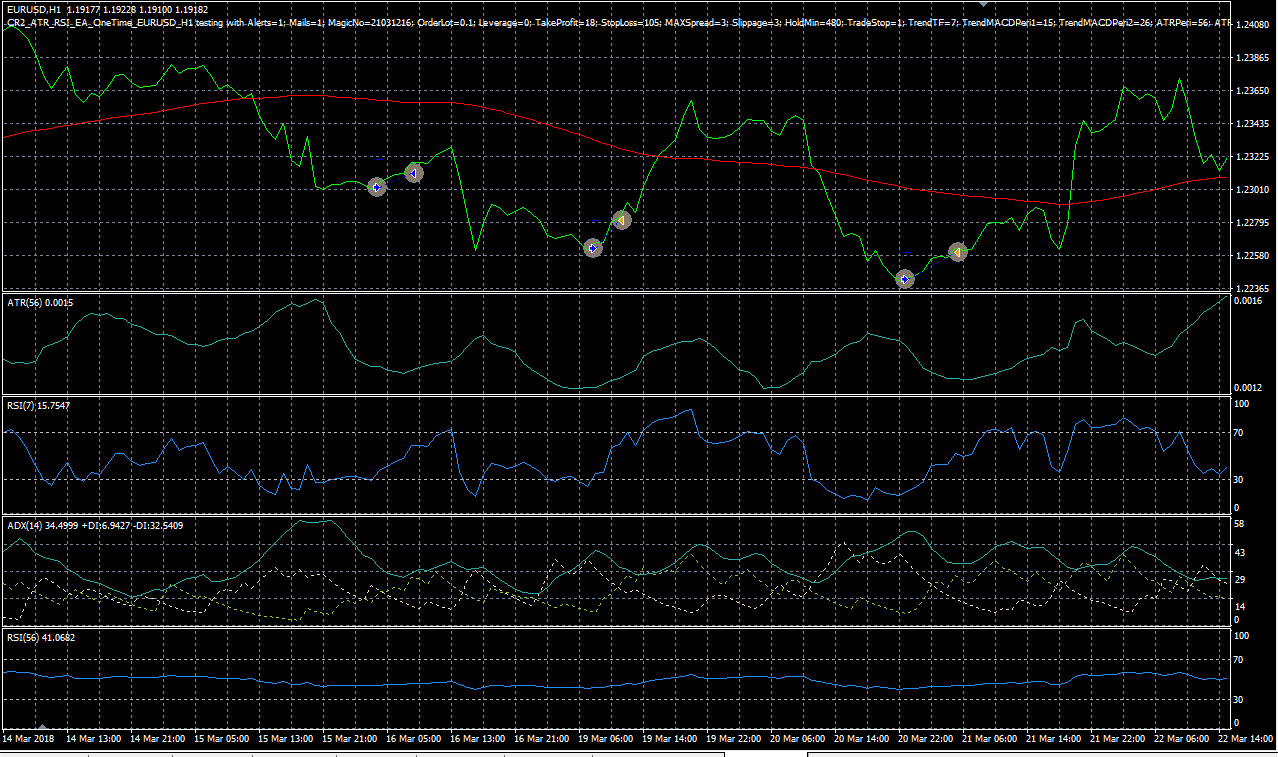Click the 21 Mar 14:00 time label
This screenshot has height=757, width=1278.
[x=1054, y=738]
